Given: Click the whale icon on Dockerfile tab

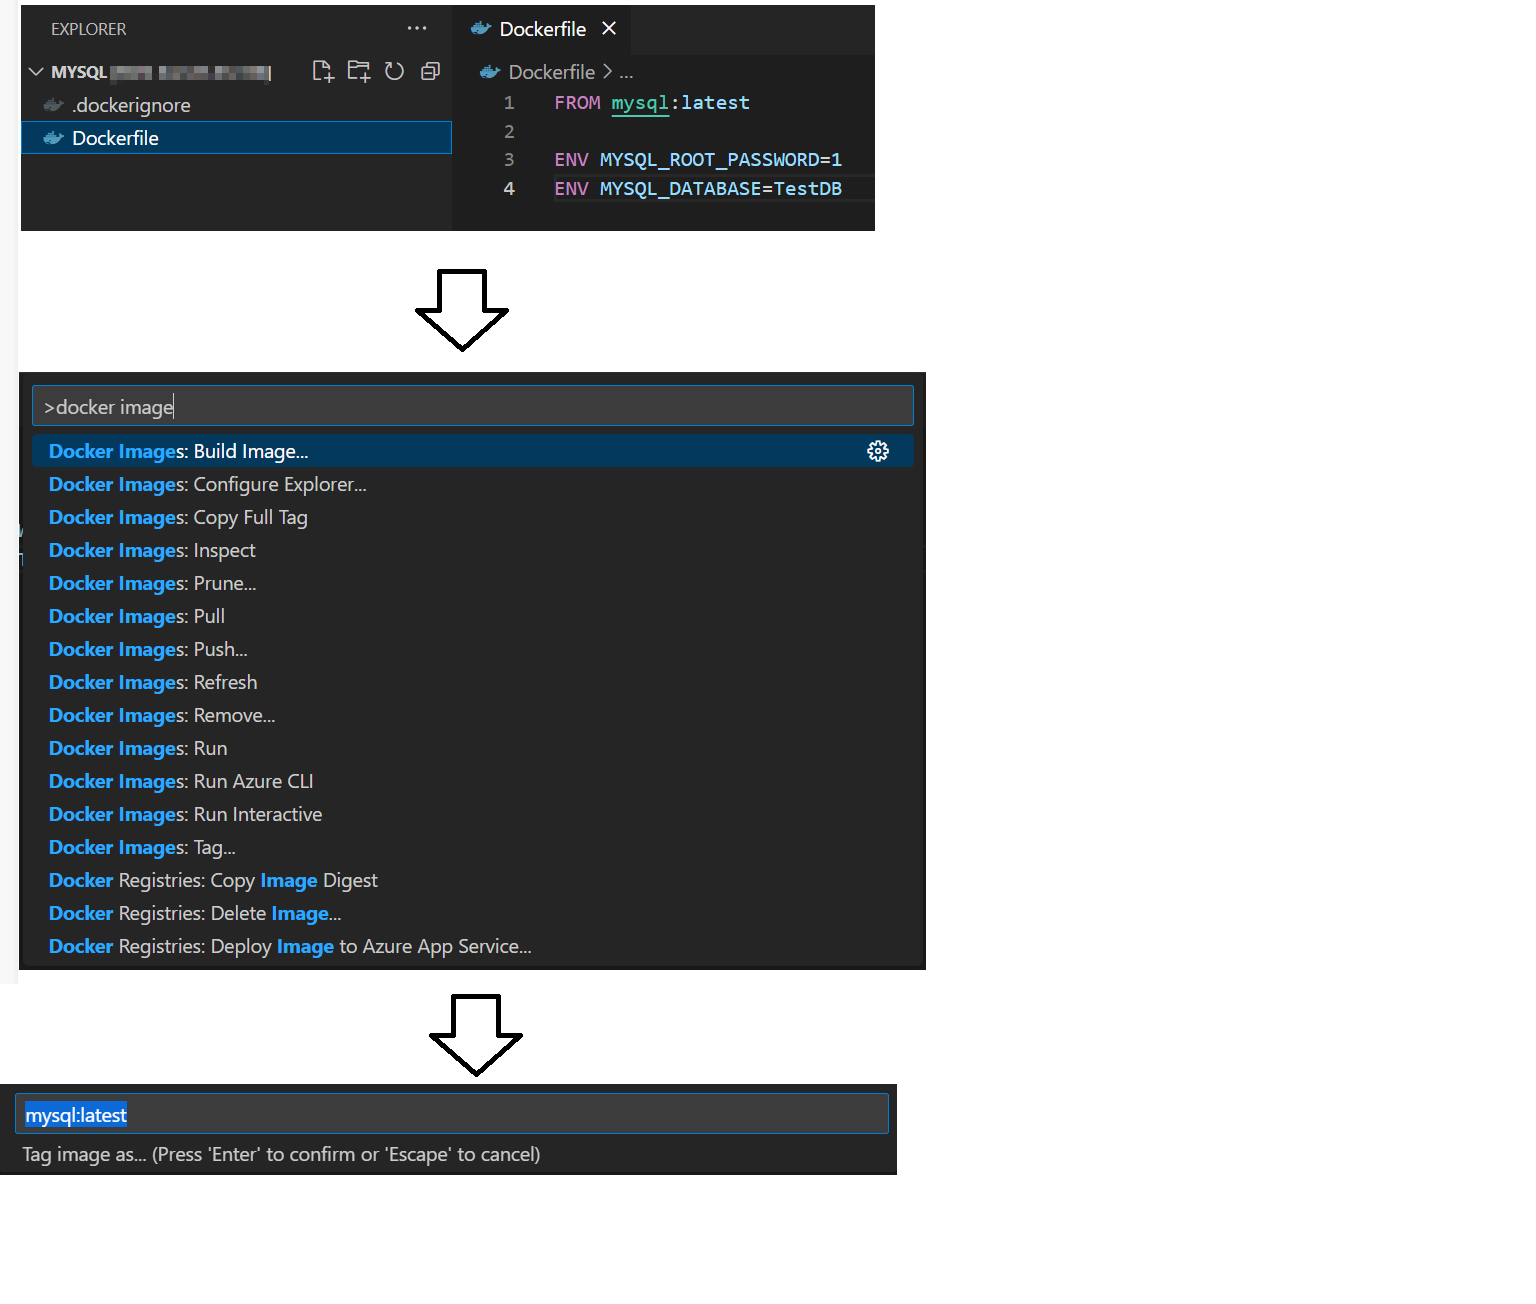Looking at the screenshot, I should point(481,28).
